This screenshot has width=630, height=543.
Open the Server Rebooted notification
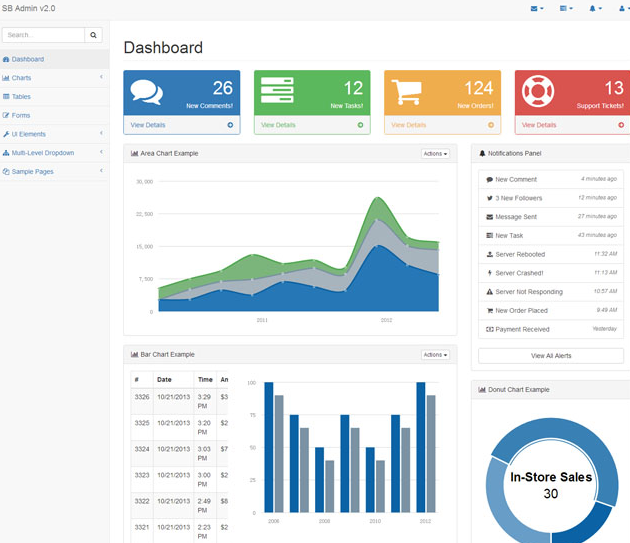coord(551,254)
